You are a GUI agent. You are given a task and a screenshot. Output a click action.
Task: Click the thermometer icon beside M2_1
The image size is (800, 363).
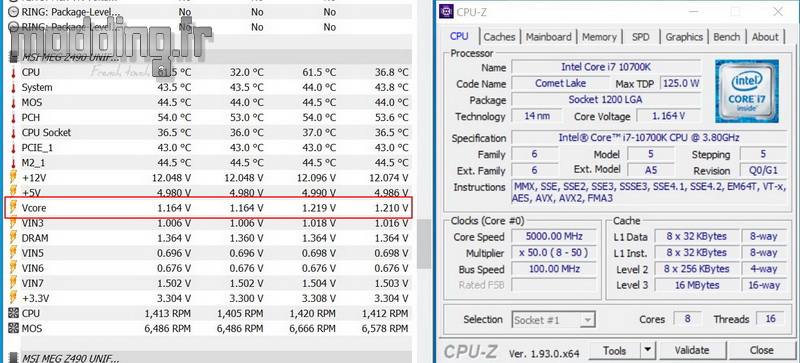pos(13,163)
